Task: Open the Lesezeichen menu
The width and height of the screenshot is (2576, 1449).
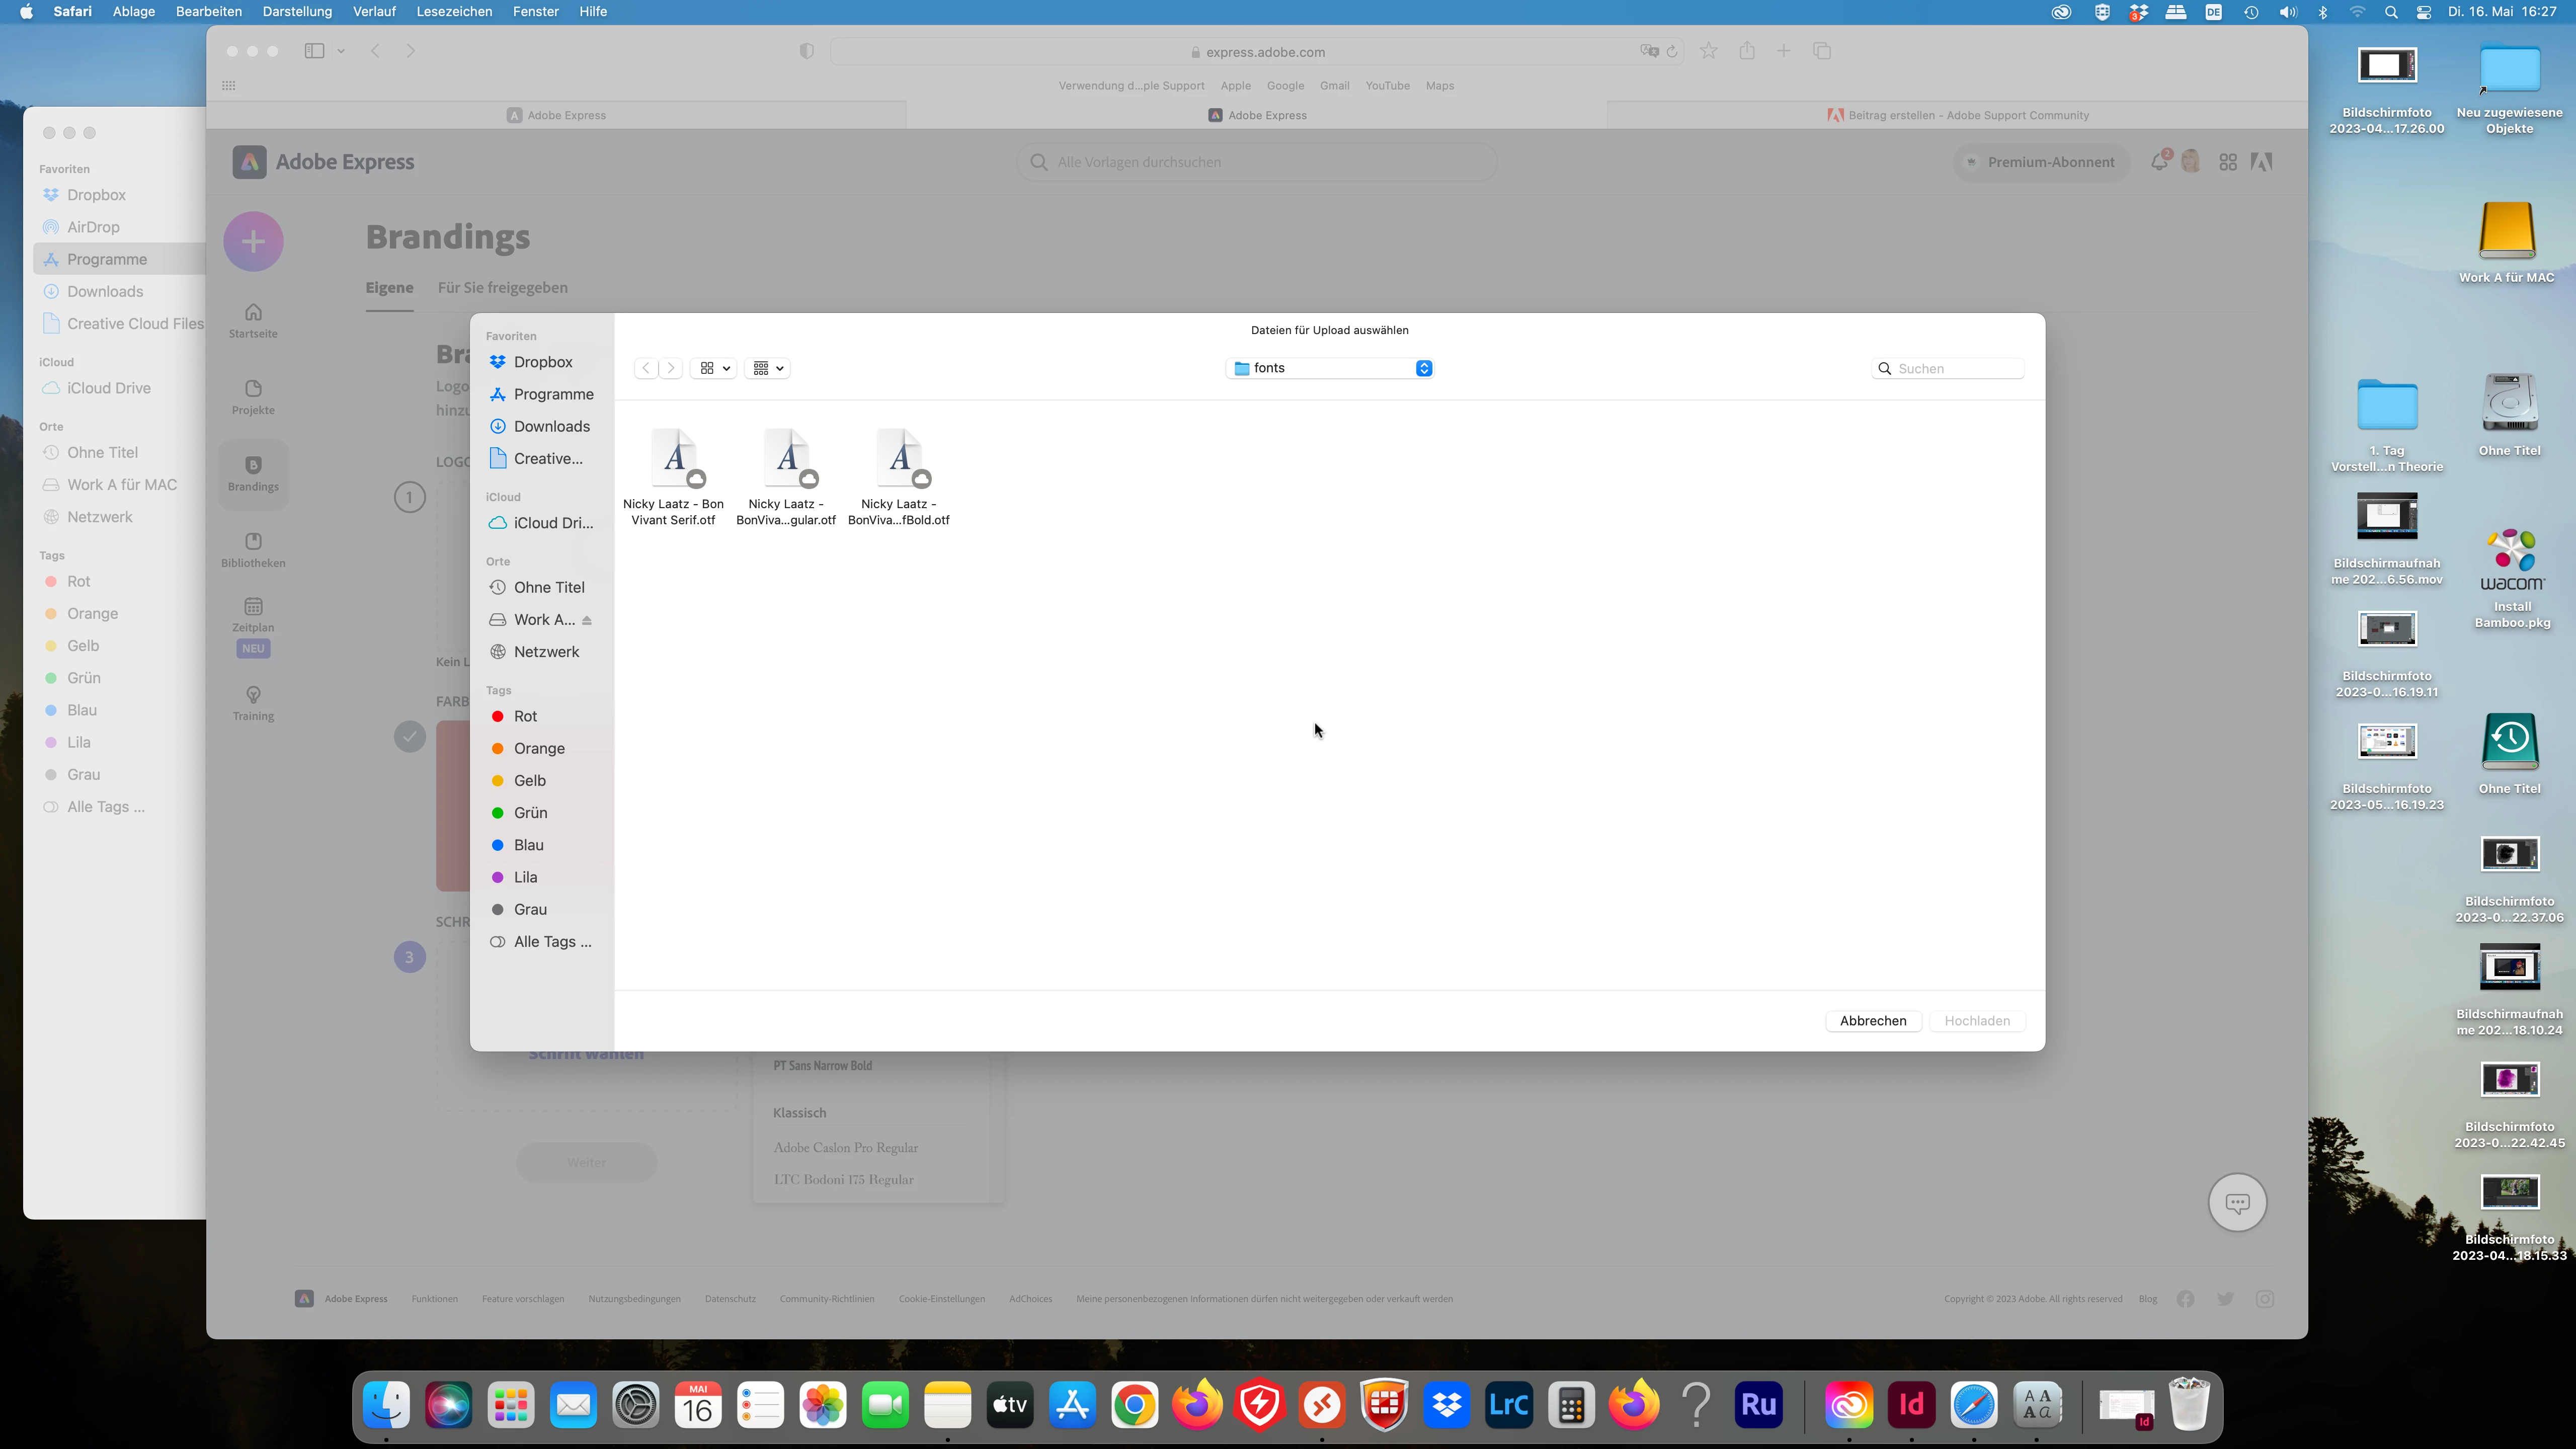Action: pyautogui.click(x=454, y=12)
